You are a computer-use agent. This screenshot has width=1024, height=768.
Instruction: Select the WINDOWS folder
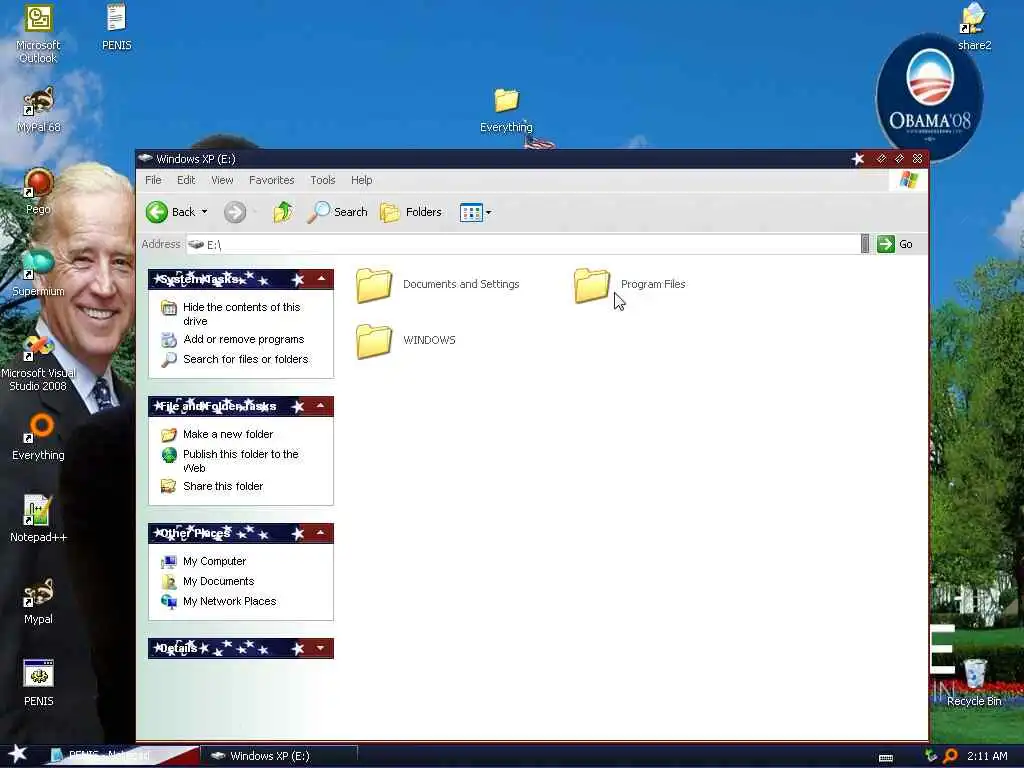click(406, 340)
